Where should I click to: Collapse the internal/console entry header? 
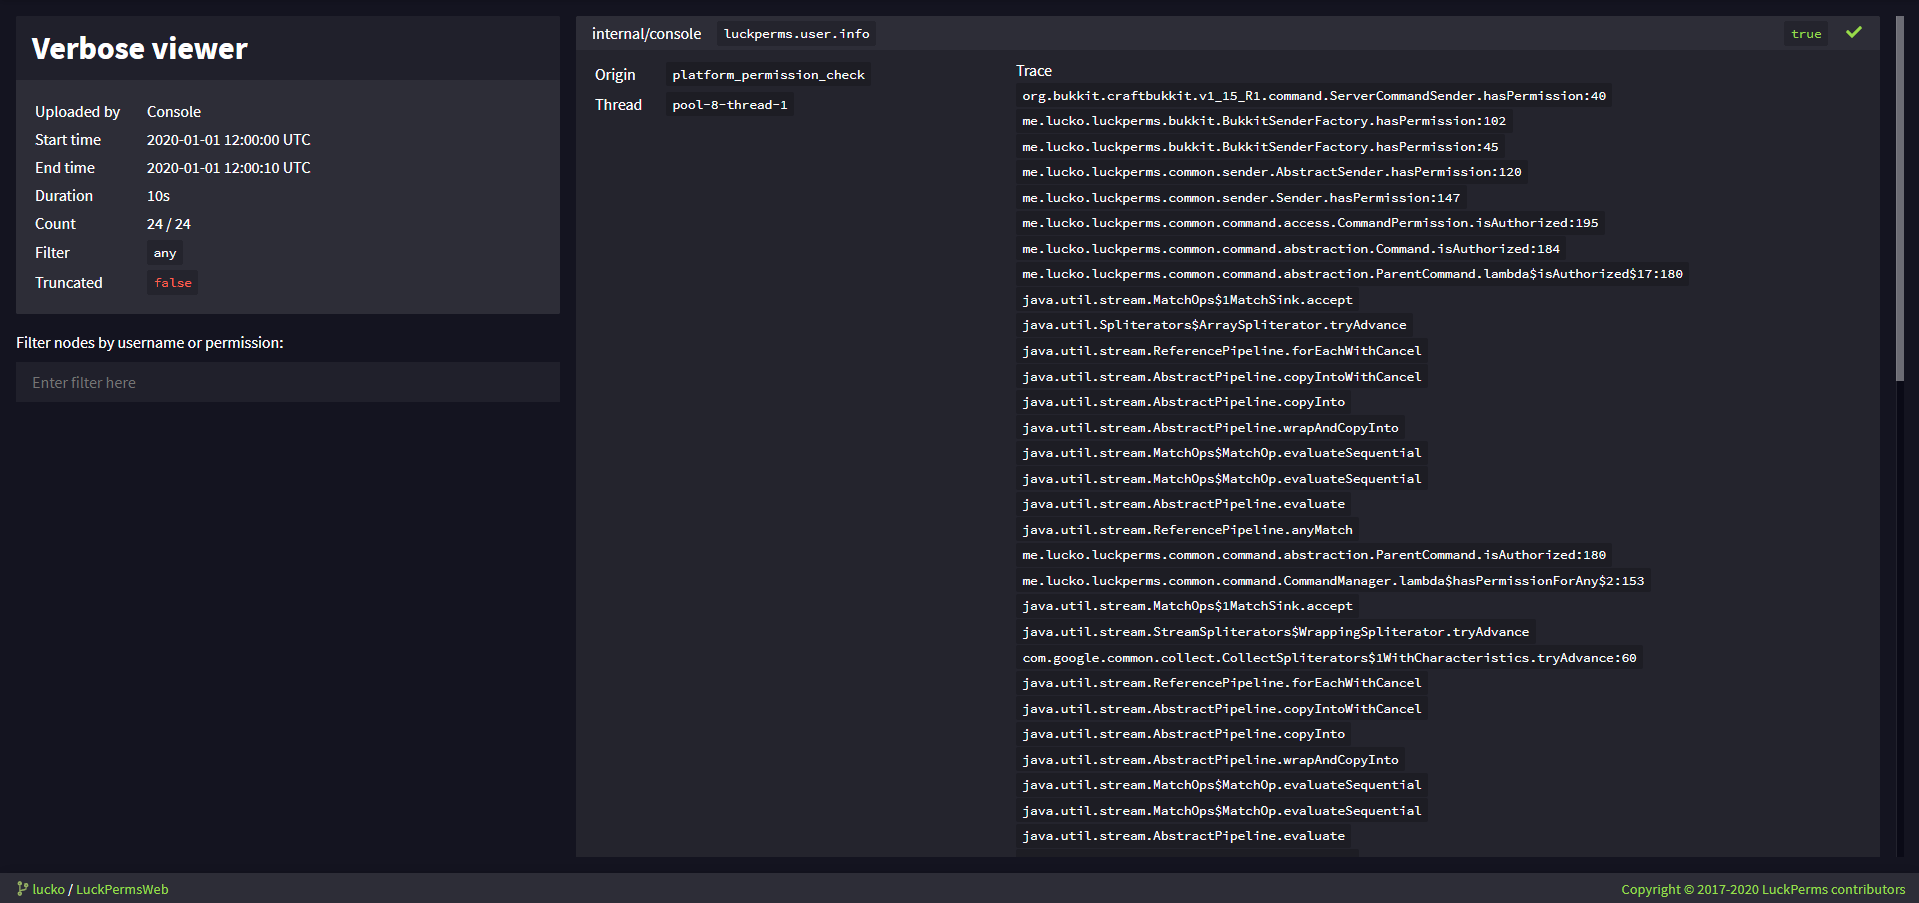click(1200, 34)
